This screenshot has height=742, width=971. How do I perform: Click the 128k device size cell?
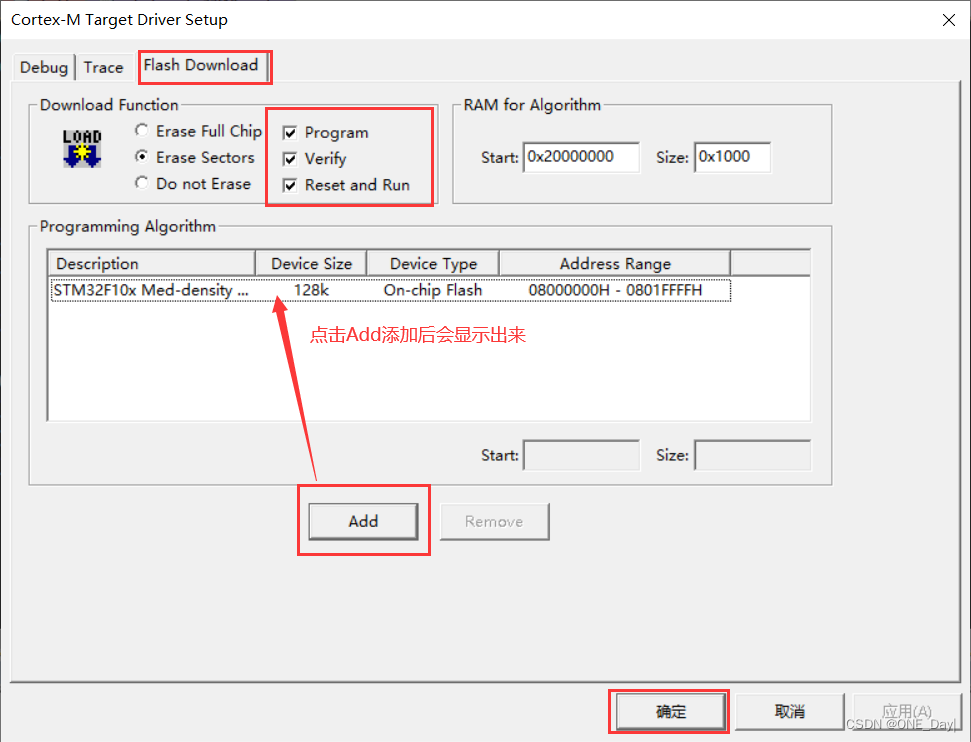[x=311, y=290]
